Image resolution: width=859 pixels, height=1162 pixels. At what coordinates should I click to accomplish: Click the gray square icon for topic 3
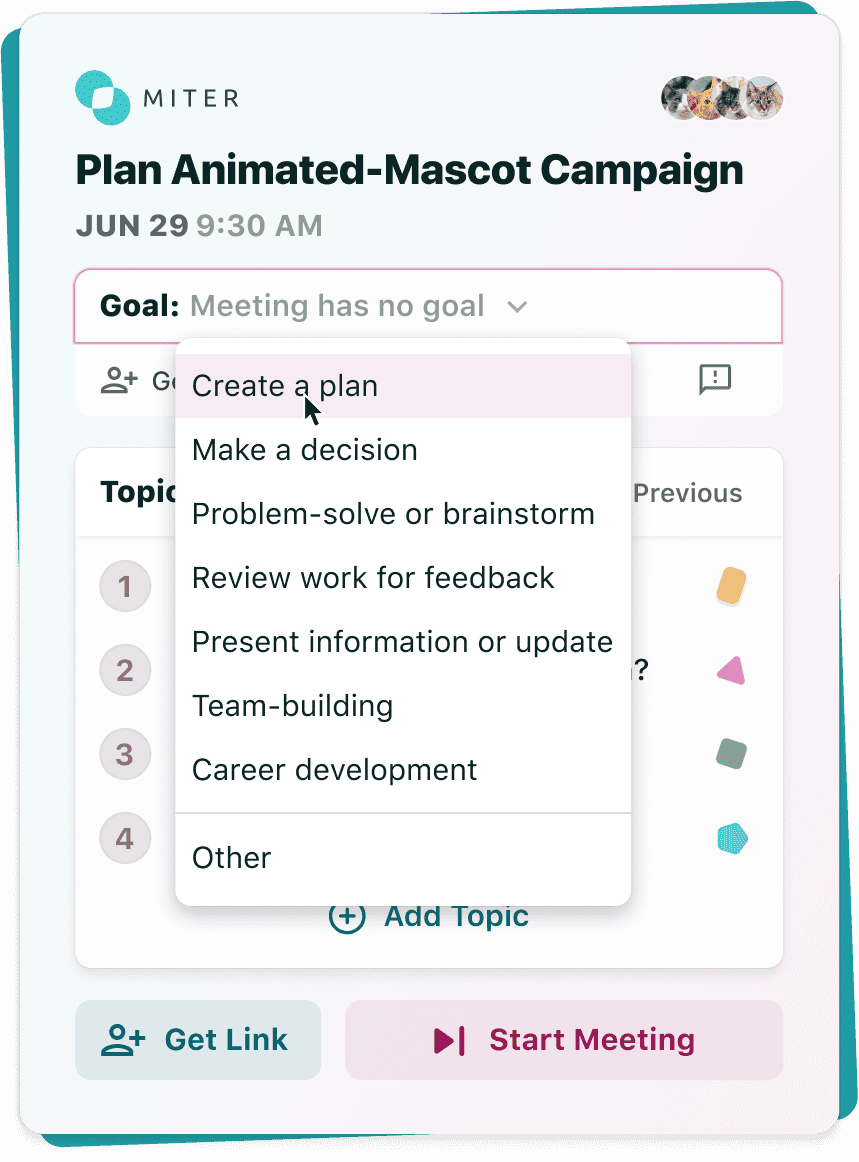(732, 754)
